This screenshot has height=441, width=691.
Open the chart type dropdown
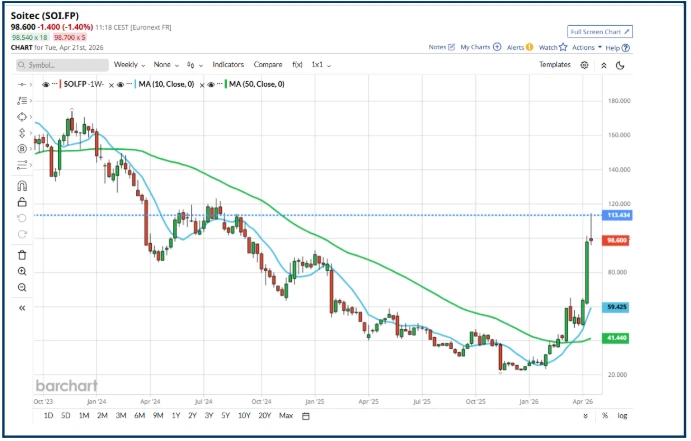194,65
